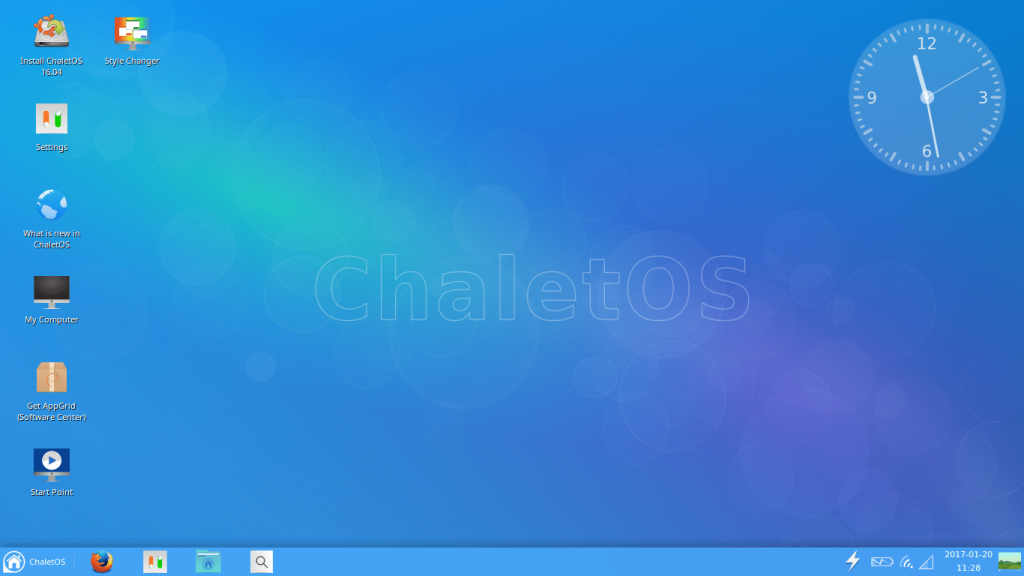Image resolution: width=1024 pixels, height=576 pixels.
Task: Click the 2017-01-20 11:28 clock in the panel
Action: pos(968,561)
